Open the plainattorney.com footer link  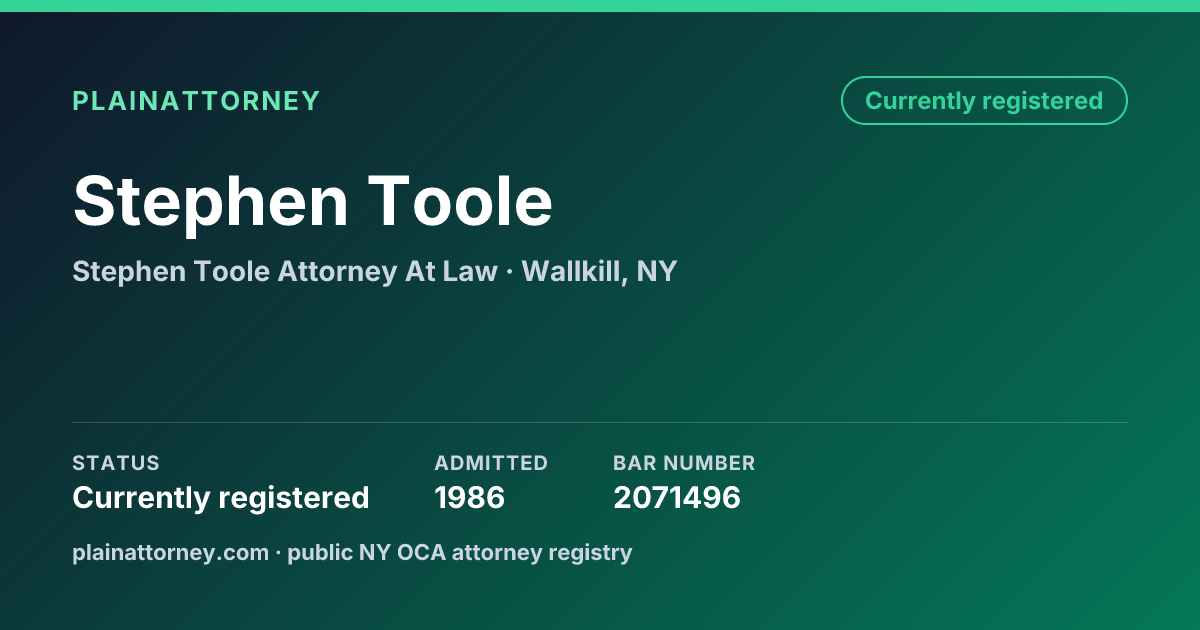(x=170, y=552)
